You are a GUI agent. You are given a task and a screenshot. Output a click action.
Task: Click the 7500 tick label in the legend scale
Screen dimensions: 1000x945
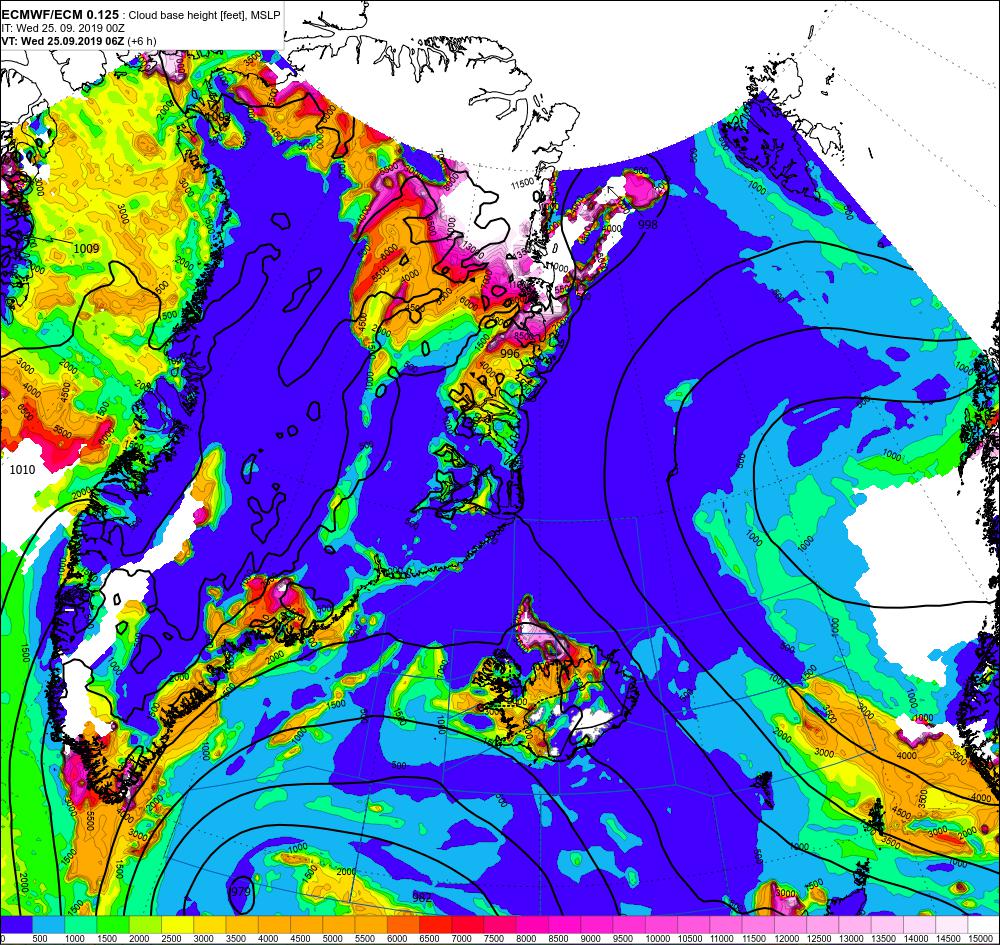click(494, 939)
